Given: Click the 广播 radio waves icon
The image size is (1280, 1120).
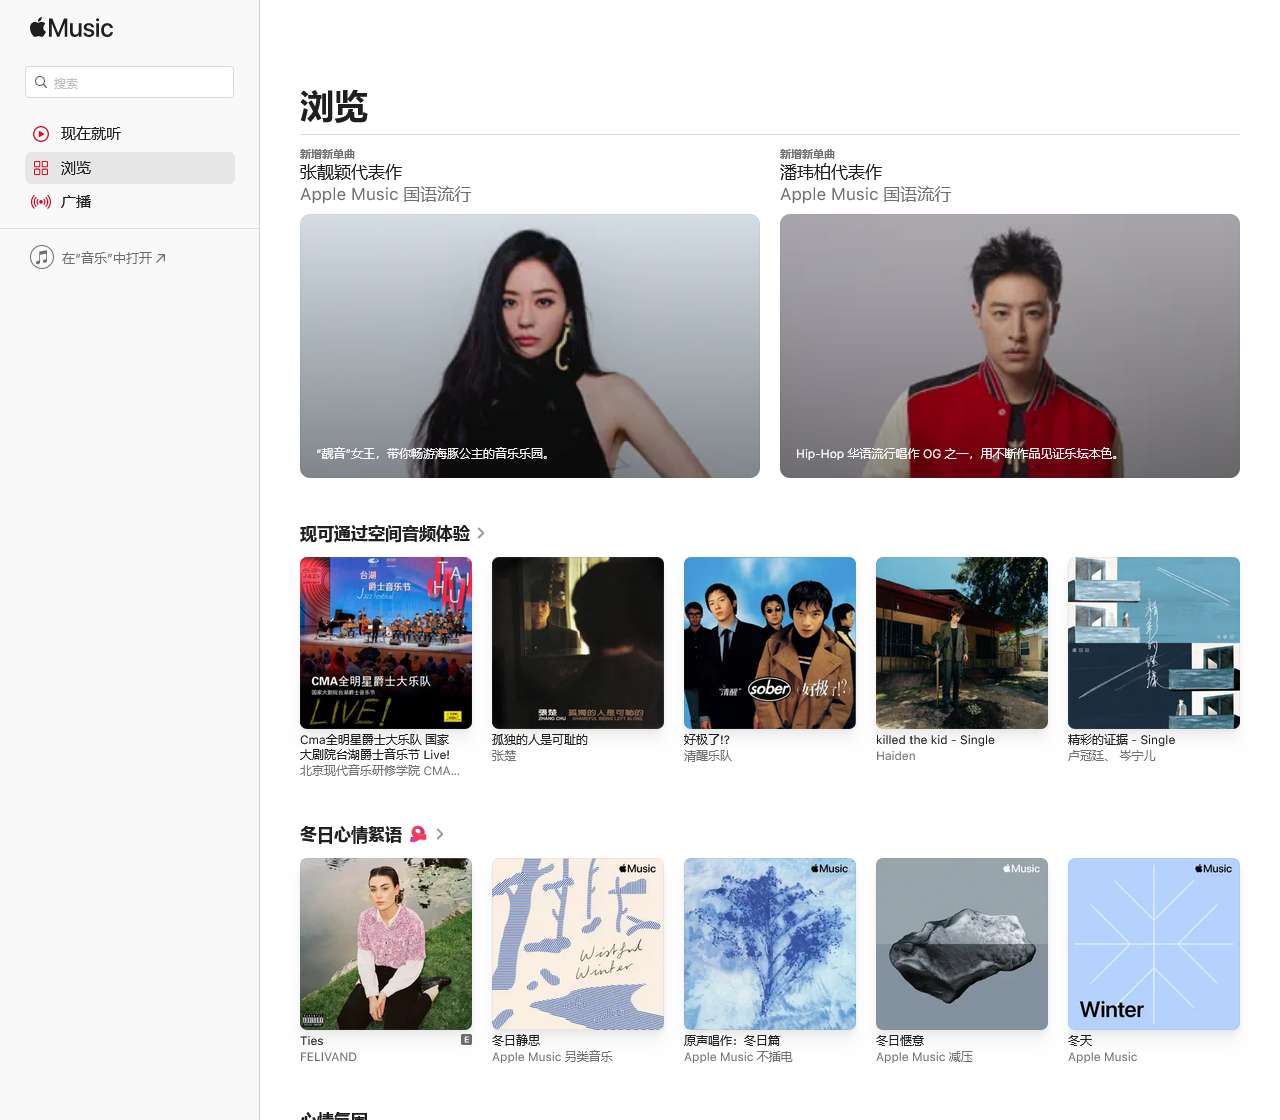Looking at the screenshot, I should pos(41,202).
